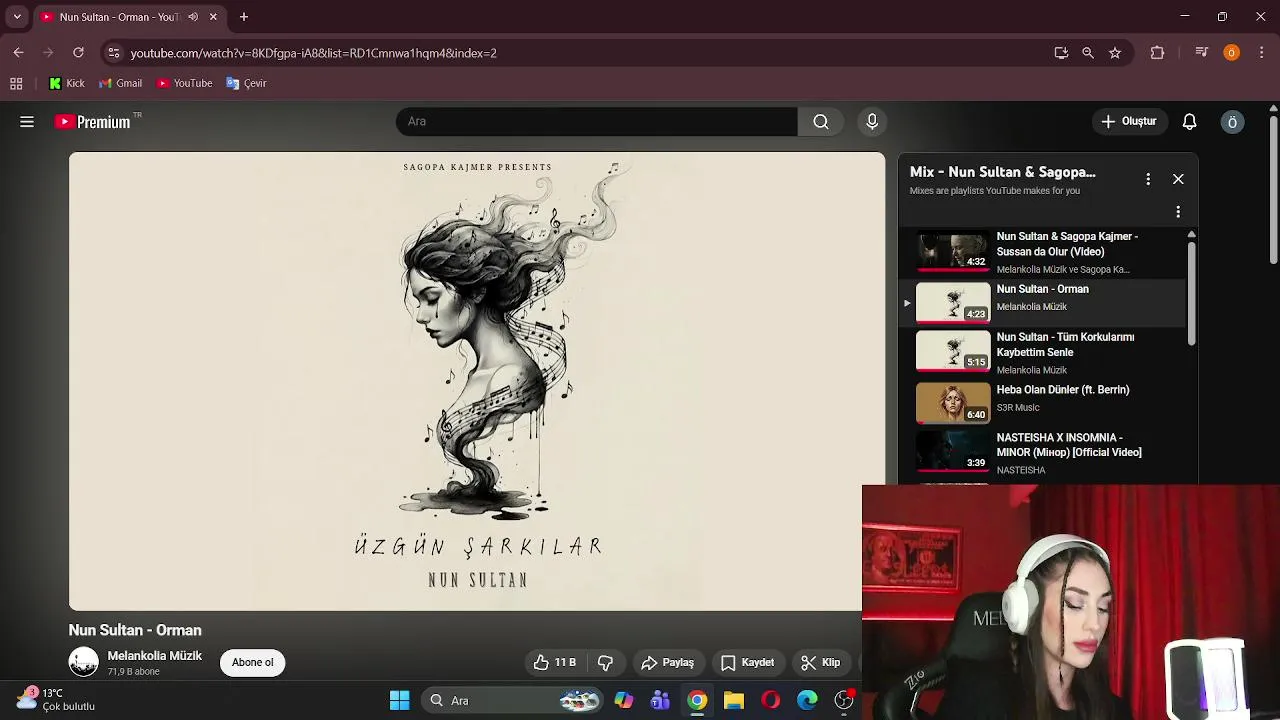
Task: Click the YouTube search magnifier button
Action: (820, 121)
